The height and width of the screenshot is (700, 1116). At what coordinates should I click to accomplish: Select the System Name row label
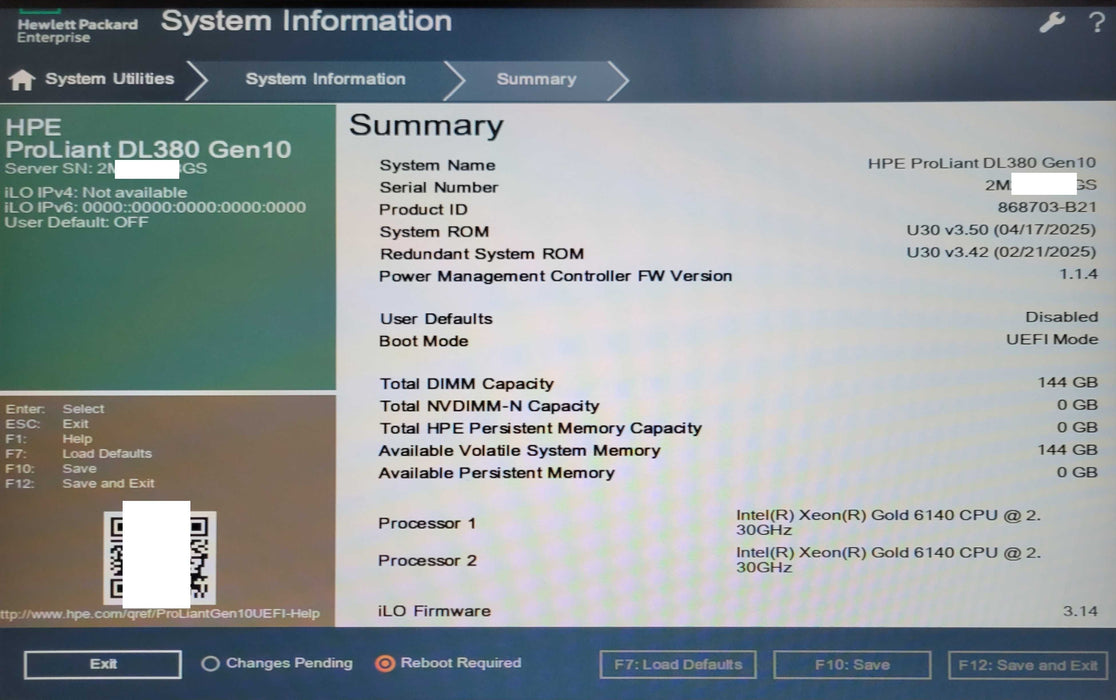pyautogui.click(x=437, y=165)
